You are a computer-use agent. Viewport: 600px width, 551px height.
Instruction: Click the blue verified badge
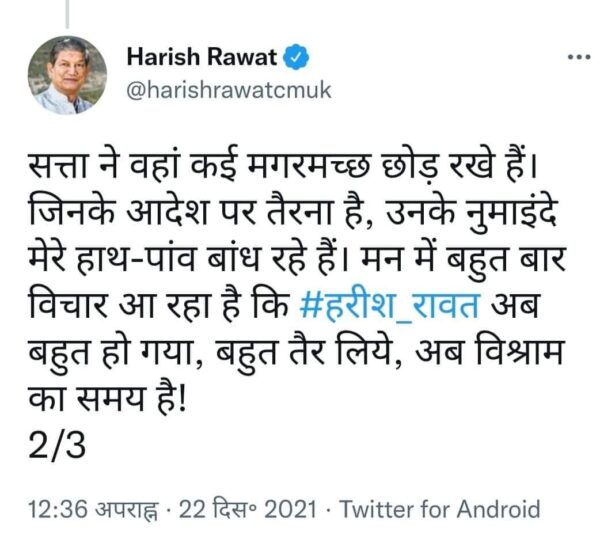pos(296,57)
